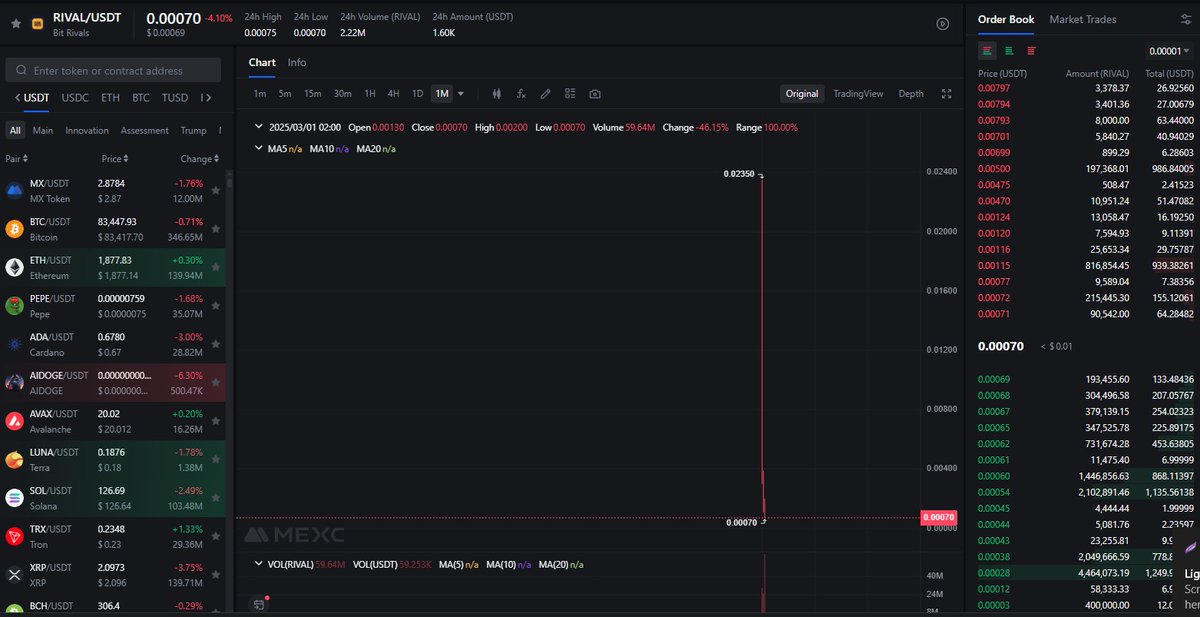Show combined buy and sell order book view

pos(988,51)
